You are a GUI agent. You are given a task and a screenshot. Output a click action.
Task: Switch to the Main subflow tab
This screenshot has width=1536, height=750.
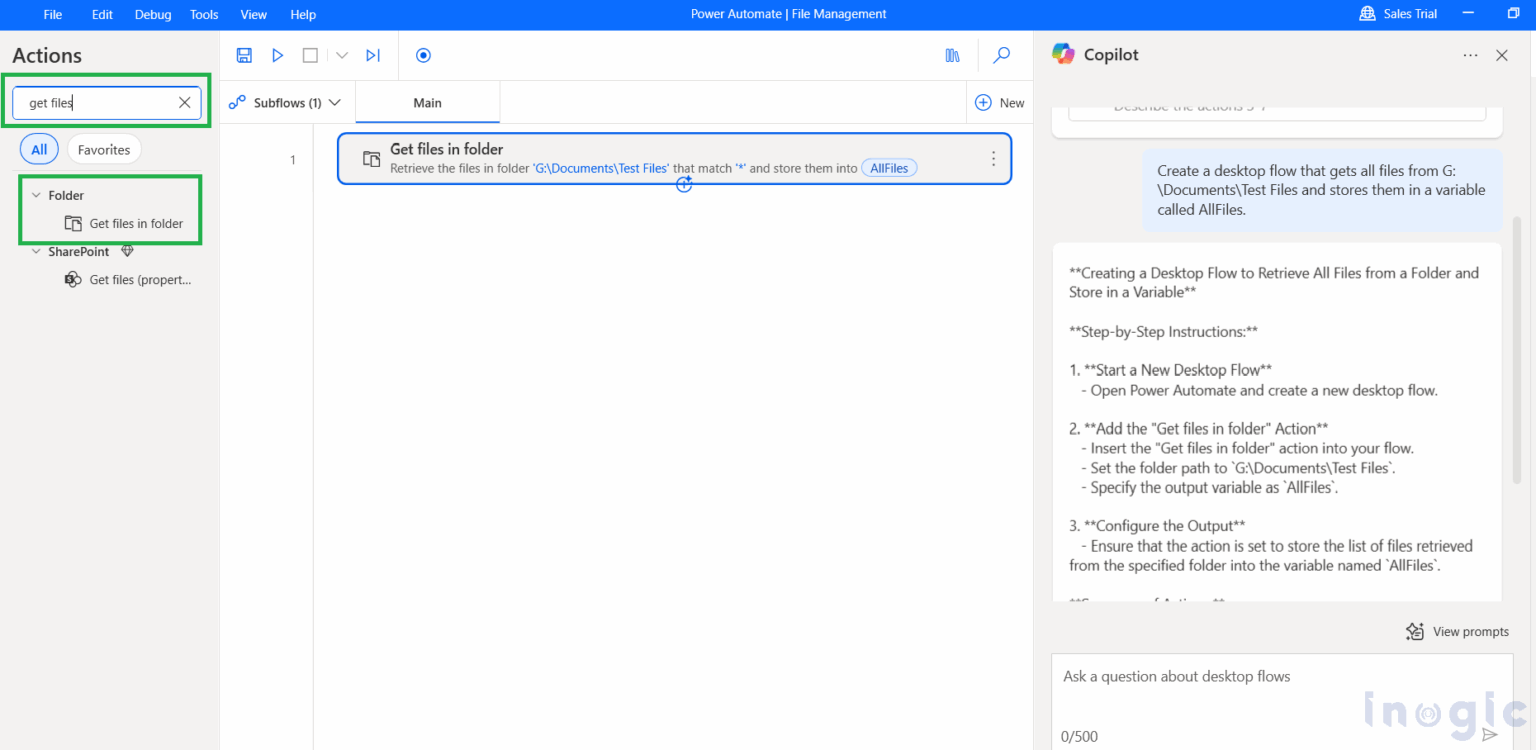pyautogui.click(x=427, y=103)
